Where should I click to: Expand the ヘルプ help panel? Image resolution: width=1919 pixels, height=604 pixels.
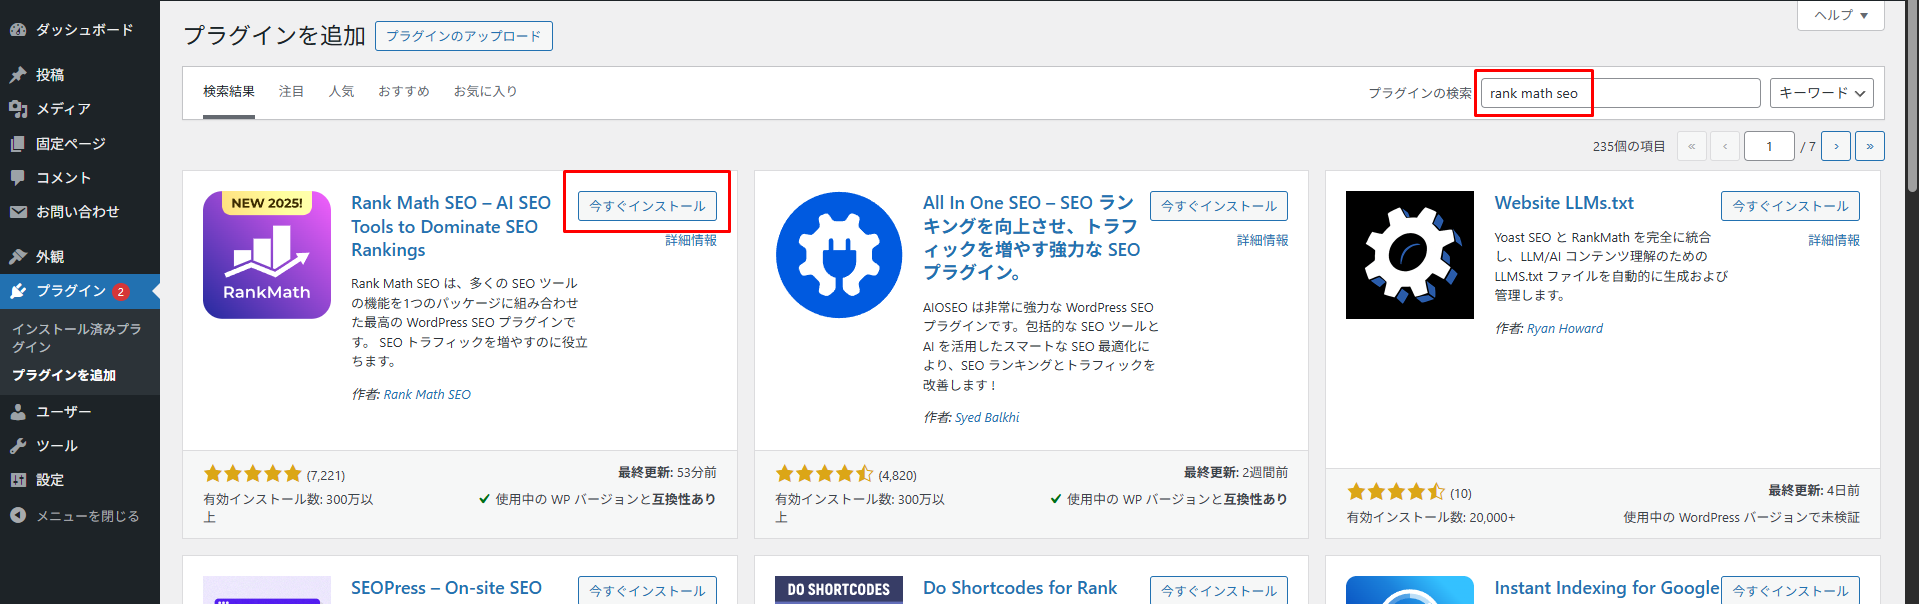tap(1841, 15)
